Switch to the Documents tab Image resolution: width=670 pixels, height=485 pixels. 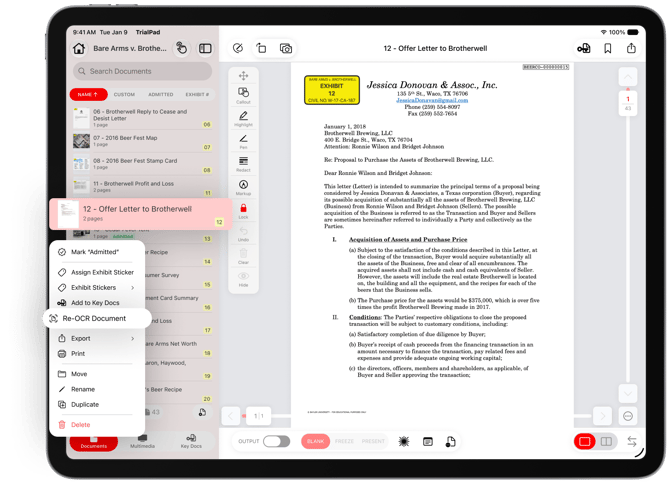pyautogui.click(x=94, y=442)
